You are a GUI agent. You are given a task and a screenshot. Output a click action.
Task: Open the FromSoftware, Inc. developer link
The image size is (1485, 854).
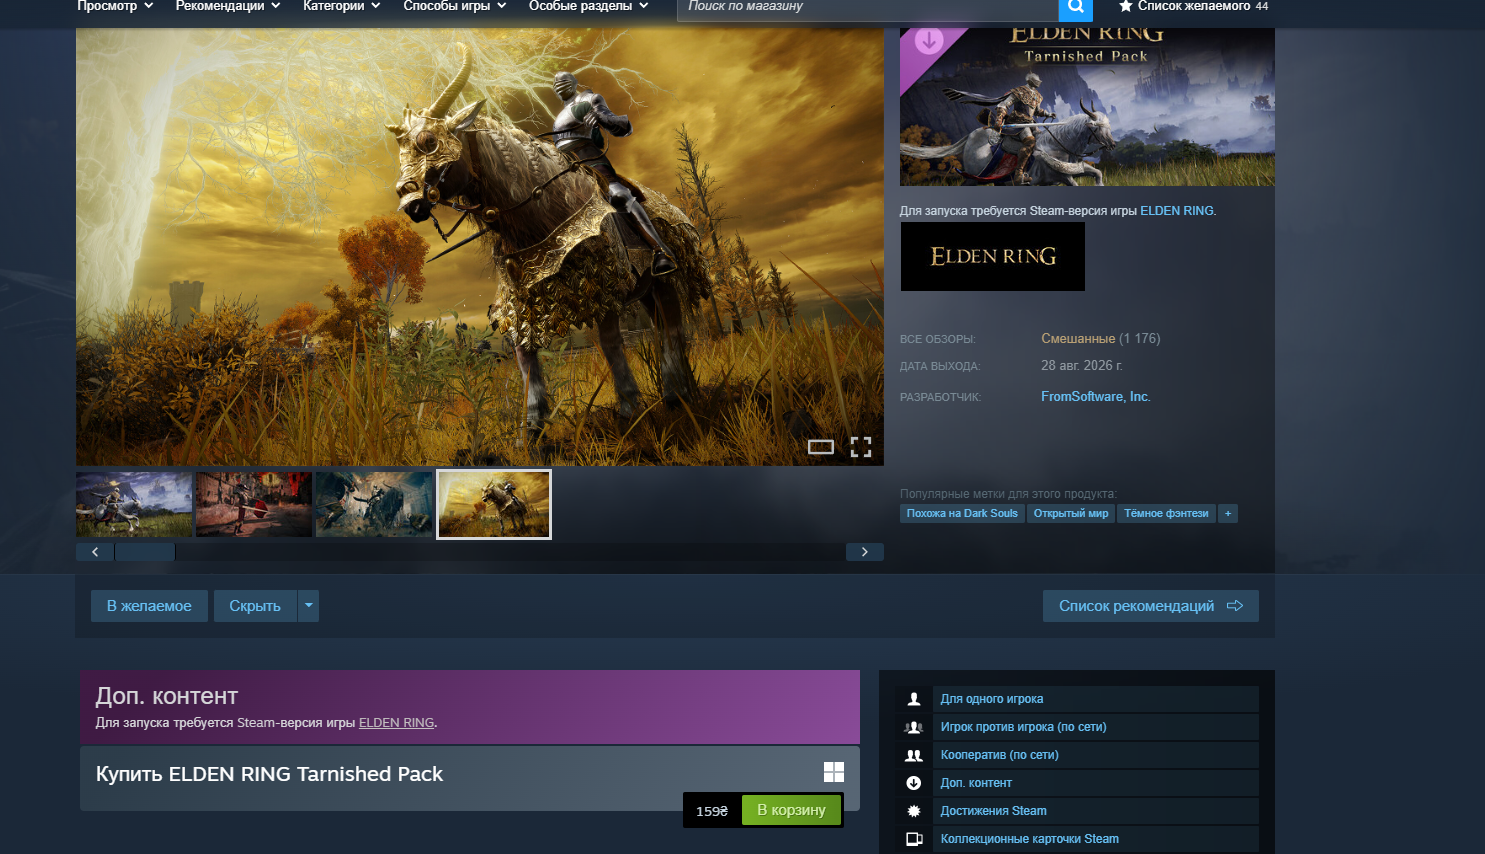pos(1096,397)
